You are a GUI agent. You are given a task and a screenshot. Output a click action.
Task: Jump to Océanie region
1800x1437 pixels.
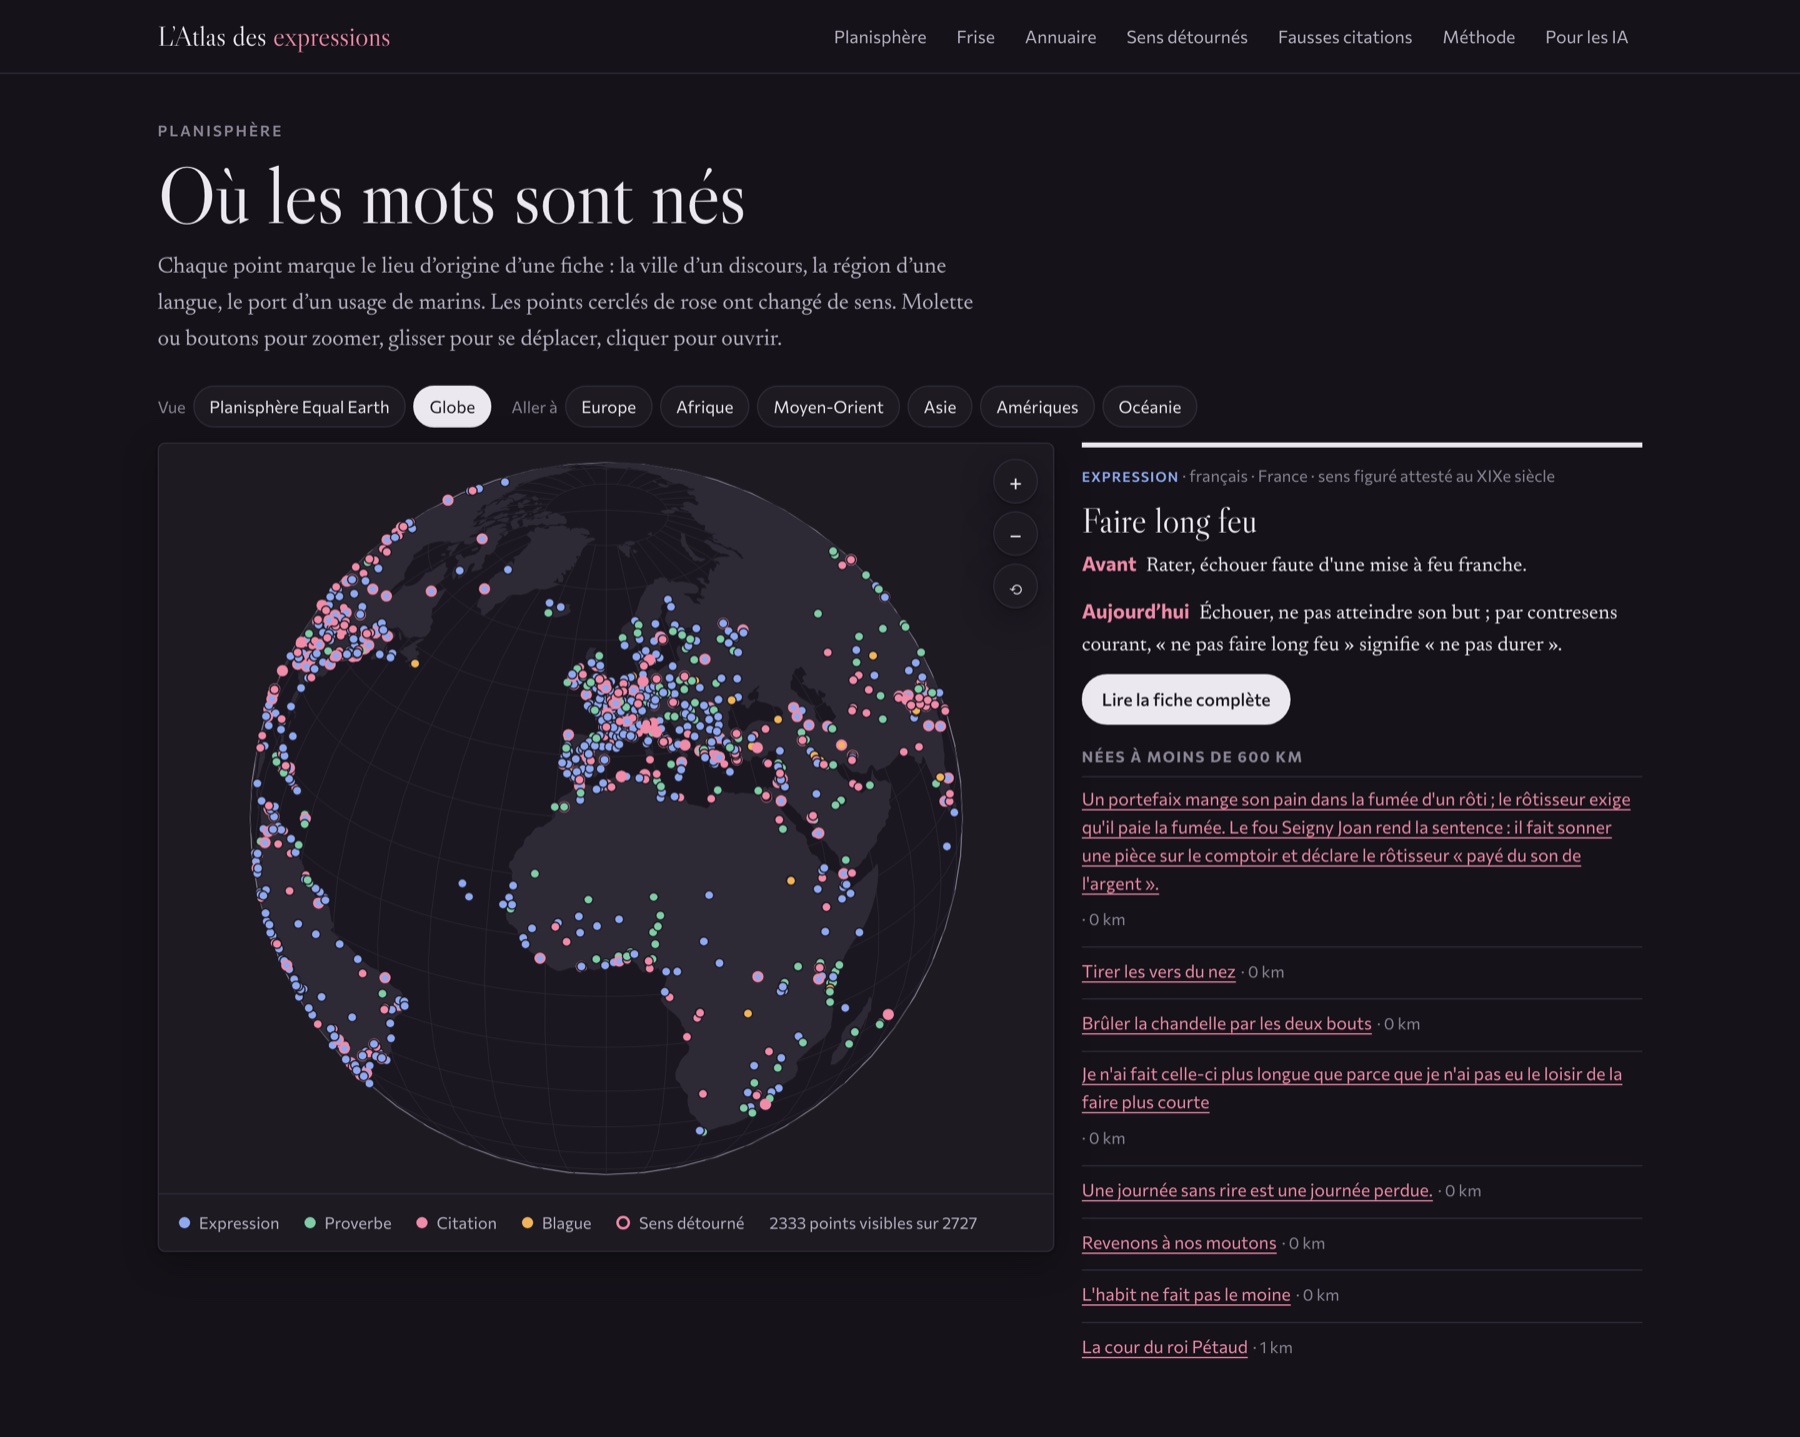[x=1149, y=407]
